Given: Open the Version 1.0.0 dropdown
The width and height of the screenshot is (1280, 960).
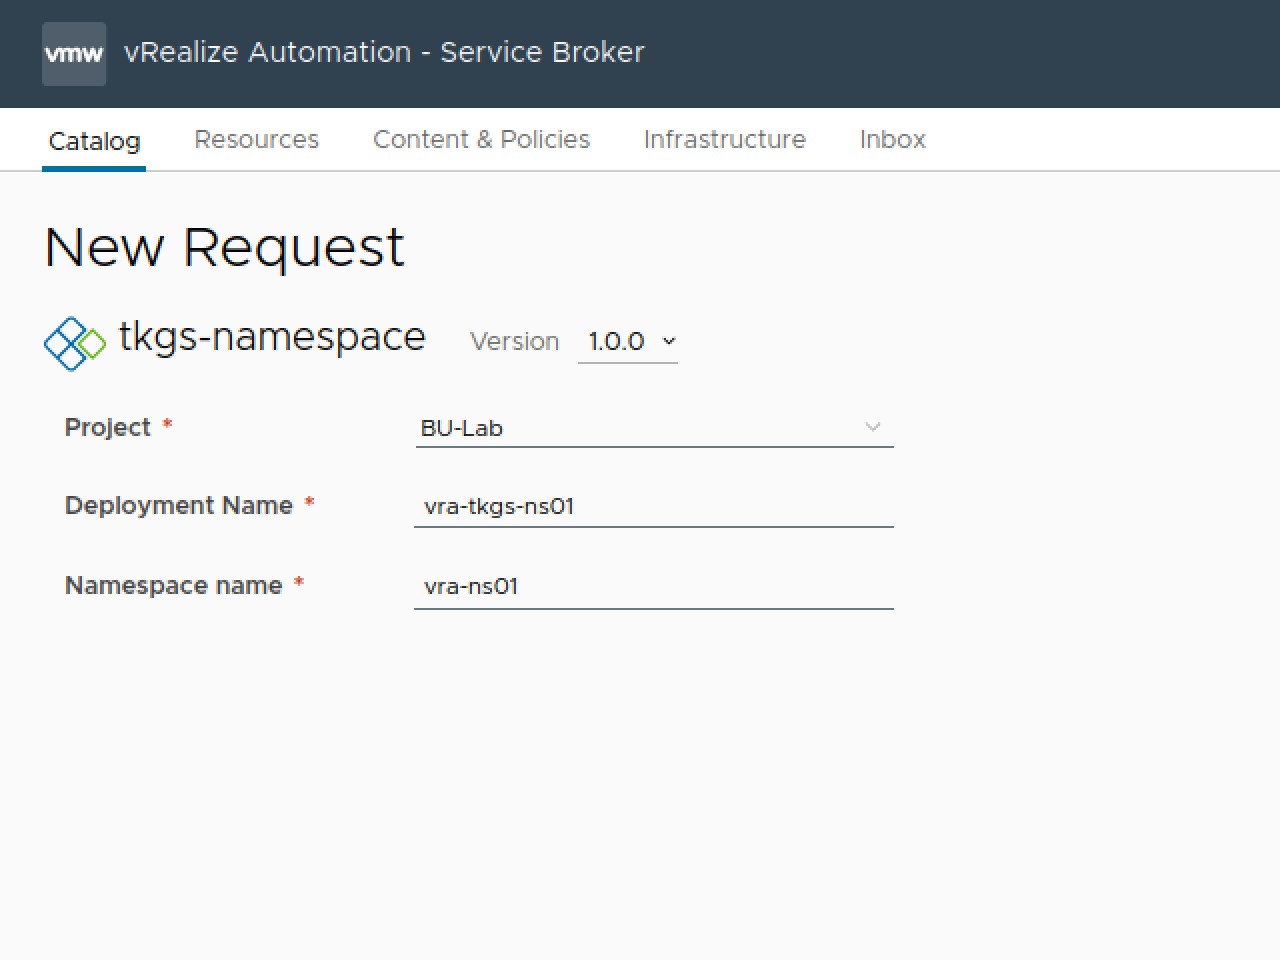Looking at the screenshot, I should click(x=628, y=342).
